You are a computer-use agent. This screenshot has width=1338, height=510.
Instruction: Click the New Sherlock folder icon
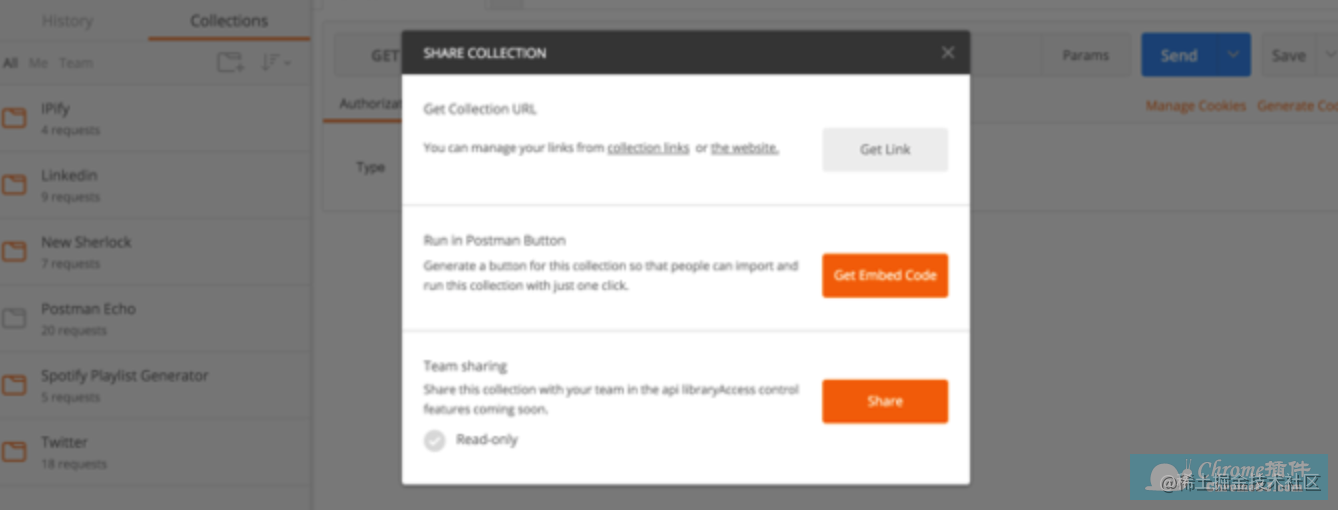click(x=14, y=252)
